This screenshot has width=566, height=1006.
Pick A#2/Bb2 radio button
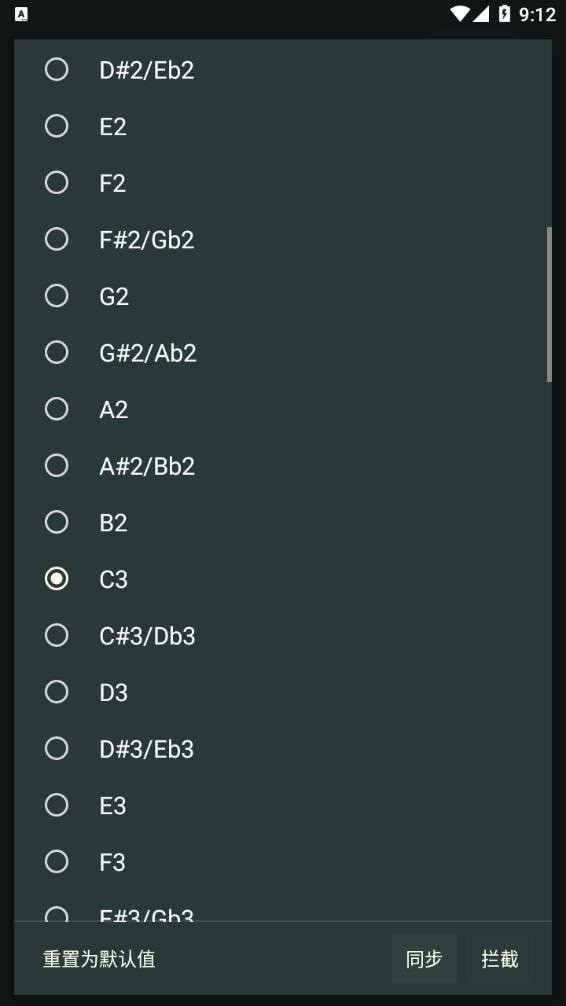[x=282, y=465]
